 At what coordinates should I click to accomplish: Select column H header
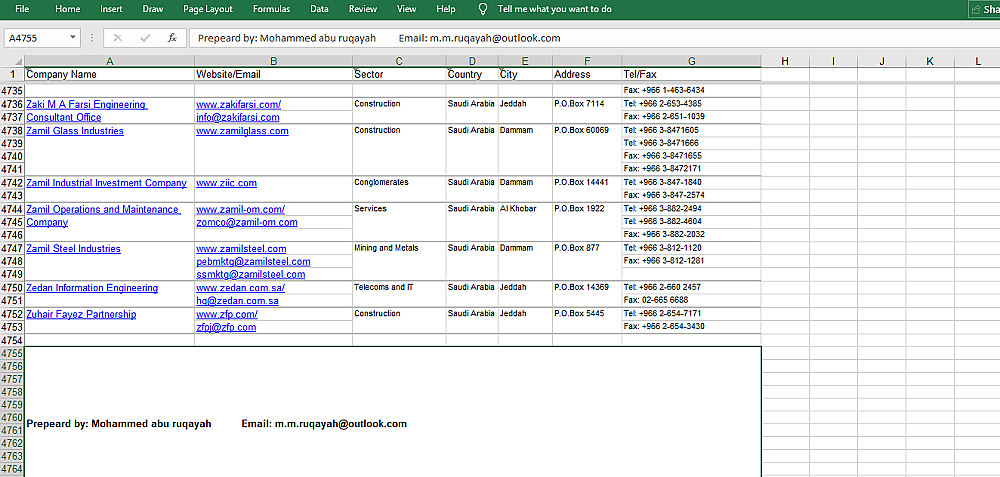point(785,61)
